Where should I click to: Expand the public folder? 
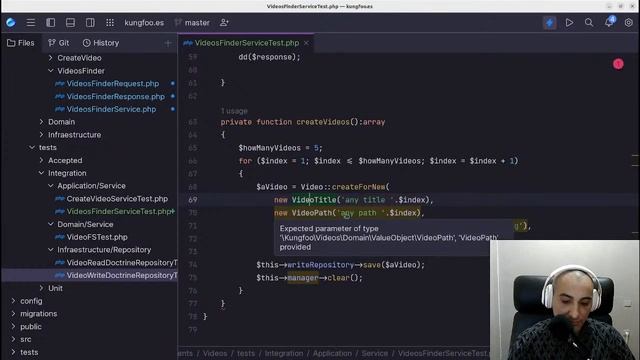[x=13, y=327]
